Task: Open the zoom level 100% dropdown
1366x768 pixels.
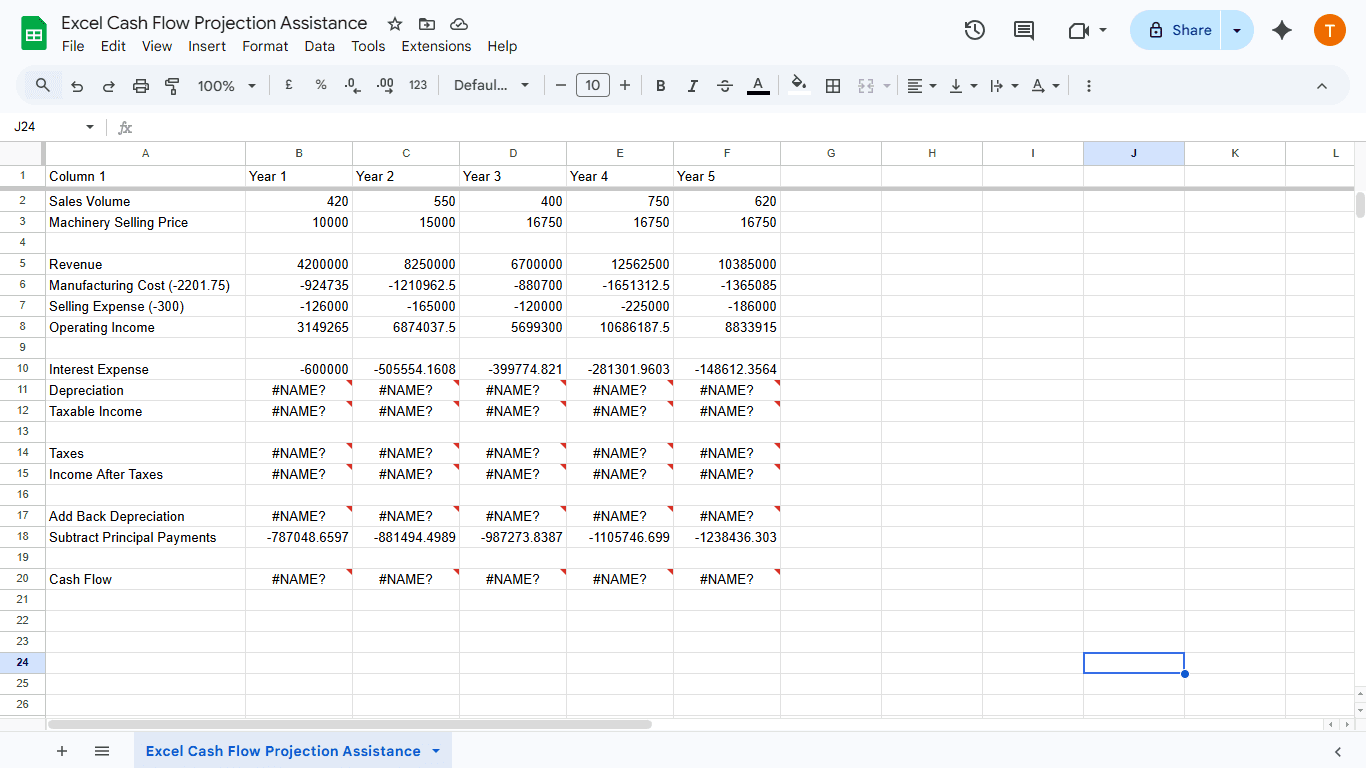Action: point(226,86)
